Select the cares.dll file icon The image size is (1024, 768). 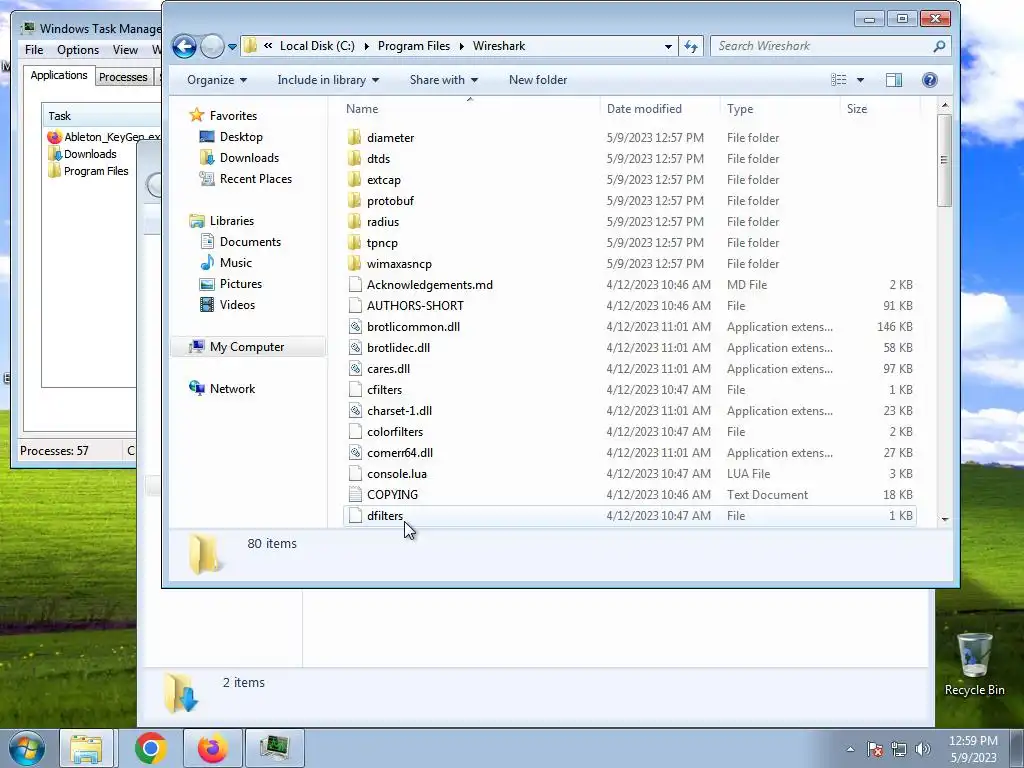pyautogui.click(x=355, y=368)
